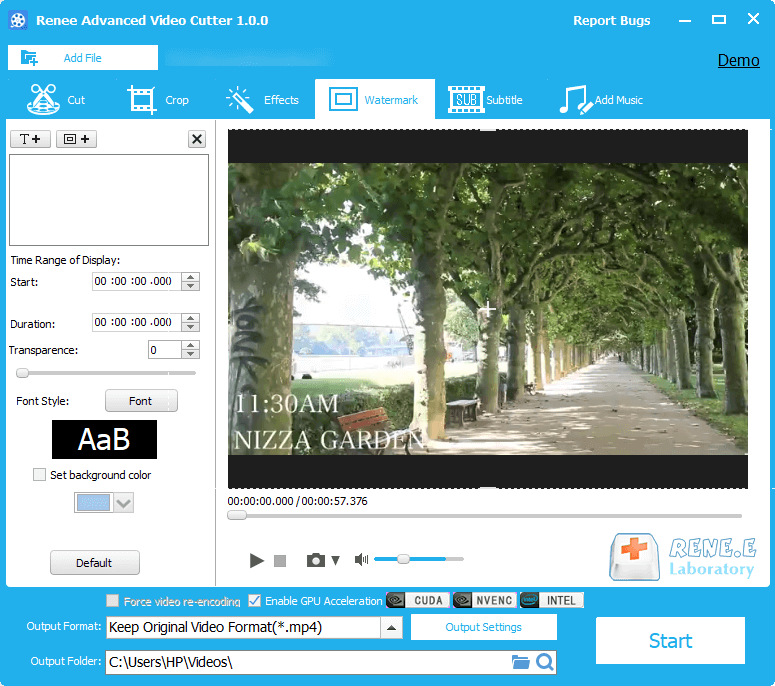Increase the Start time with up arrow
The height and width of the screenshot is (686, 775).
point(190,277)
